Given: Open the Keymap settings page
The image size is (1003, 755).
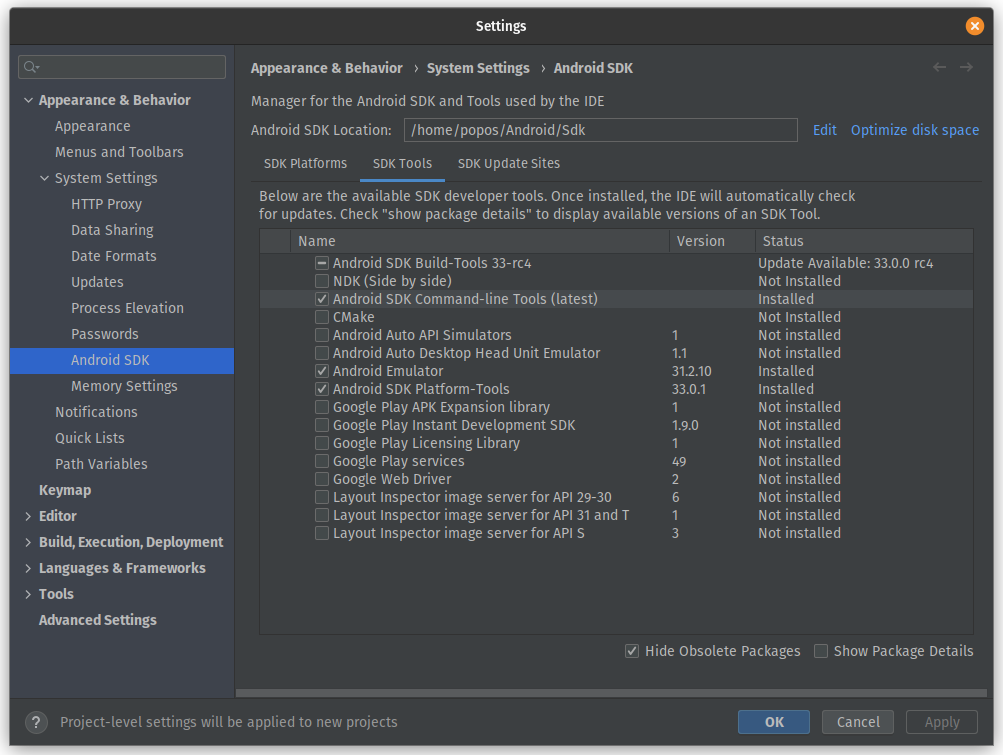Looking at the screenshot, I should [x=65, y=490].
